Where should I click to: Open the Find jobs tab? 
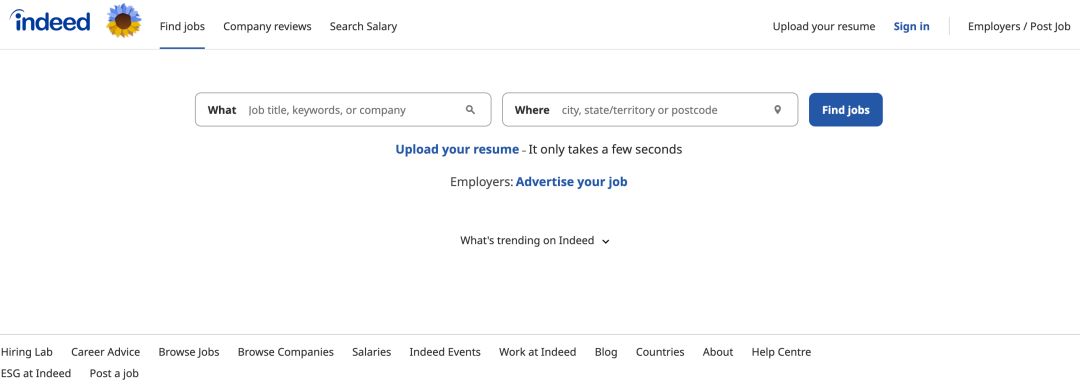pyautogui.click(x=183, y=26)
